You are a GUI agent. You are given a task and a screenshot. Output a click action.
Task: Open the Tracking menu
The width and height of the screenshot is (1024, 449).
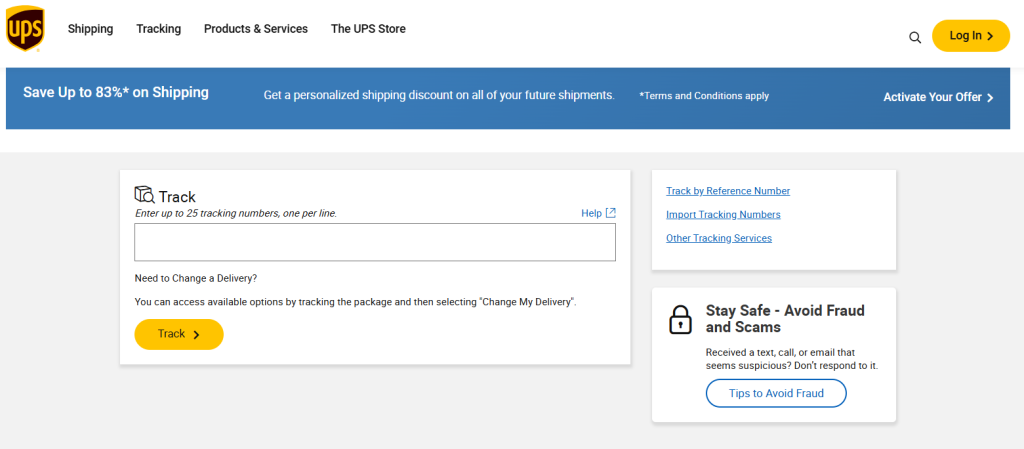click(159, 29)
